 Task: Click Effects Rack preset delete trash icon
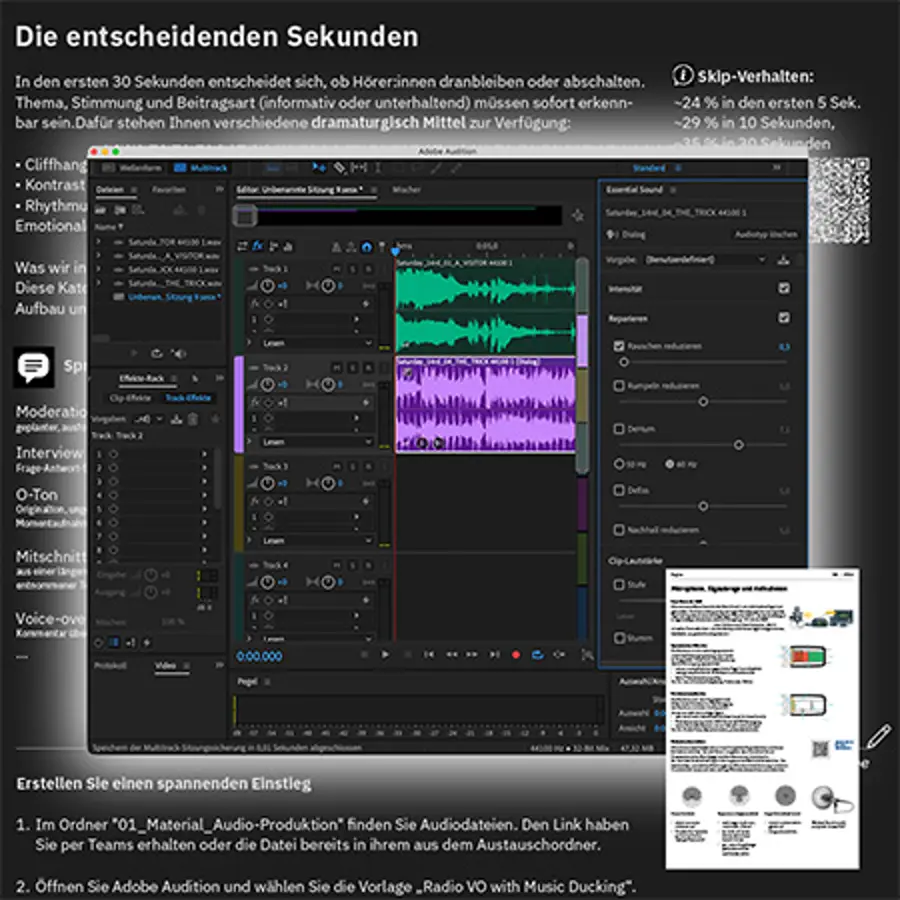(x=193, y=420)
